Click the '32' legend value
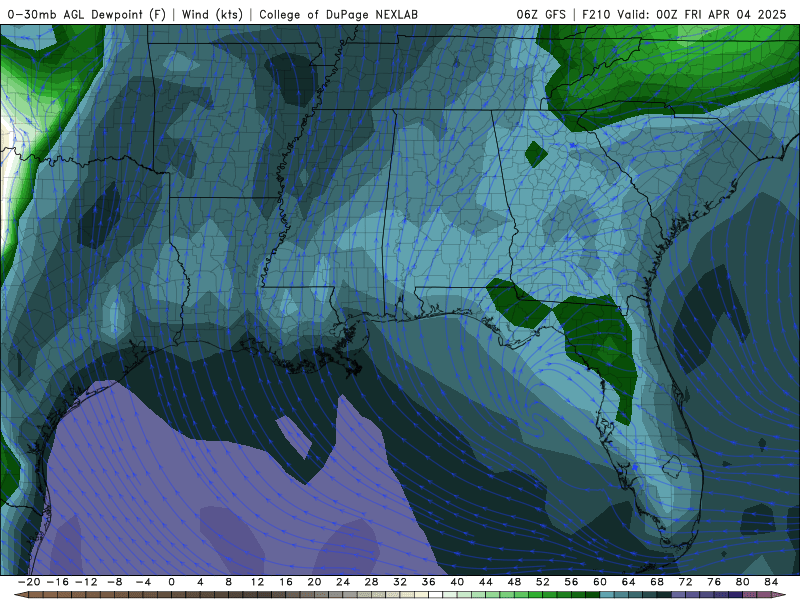 (x=400, y=582)
